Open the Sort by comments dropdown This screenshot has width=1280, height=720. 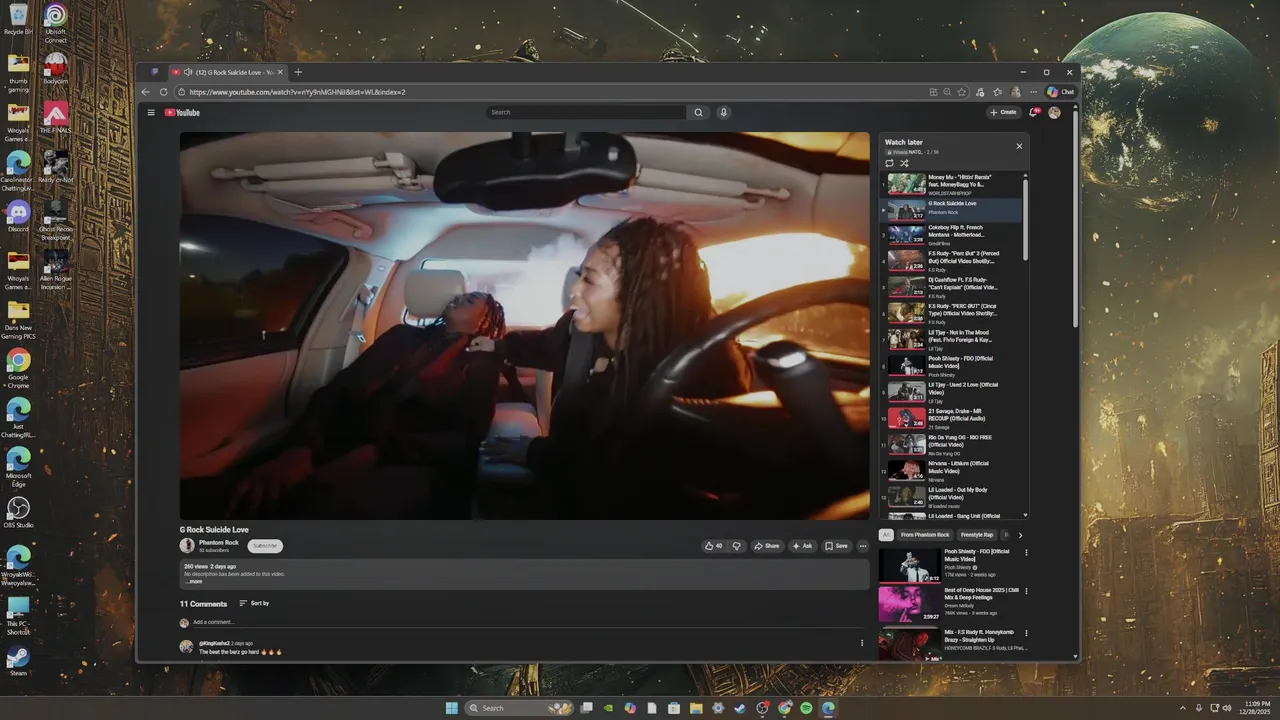point(254,604)
